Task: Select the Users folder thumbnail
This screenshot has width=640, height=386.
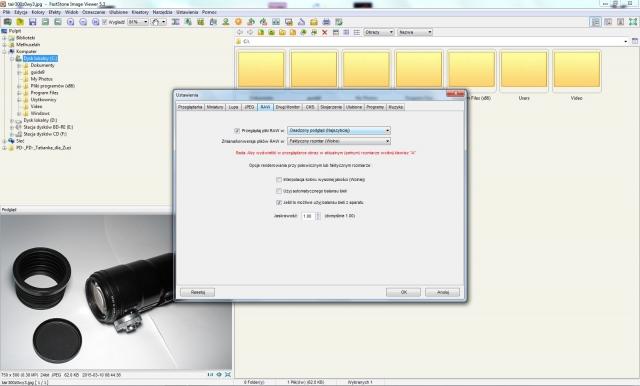Action: click(524, 72)
